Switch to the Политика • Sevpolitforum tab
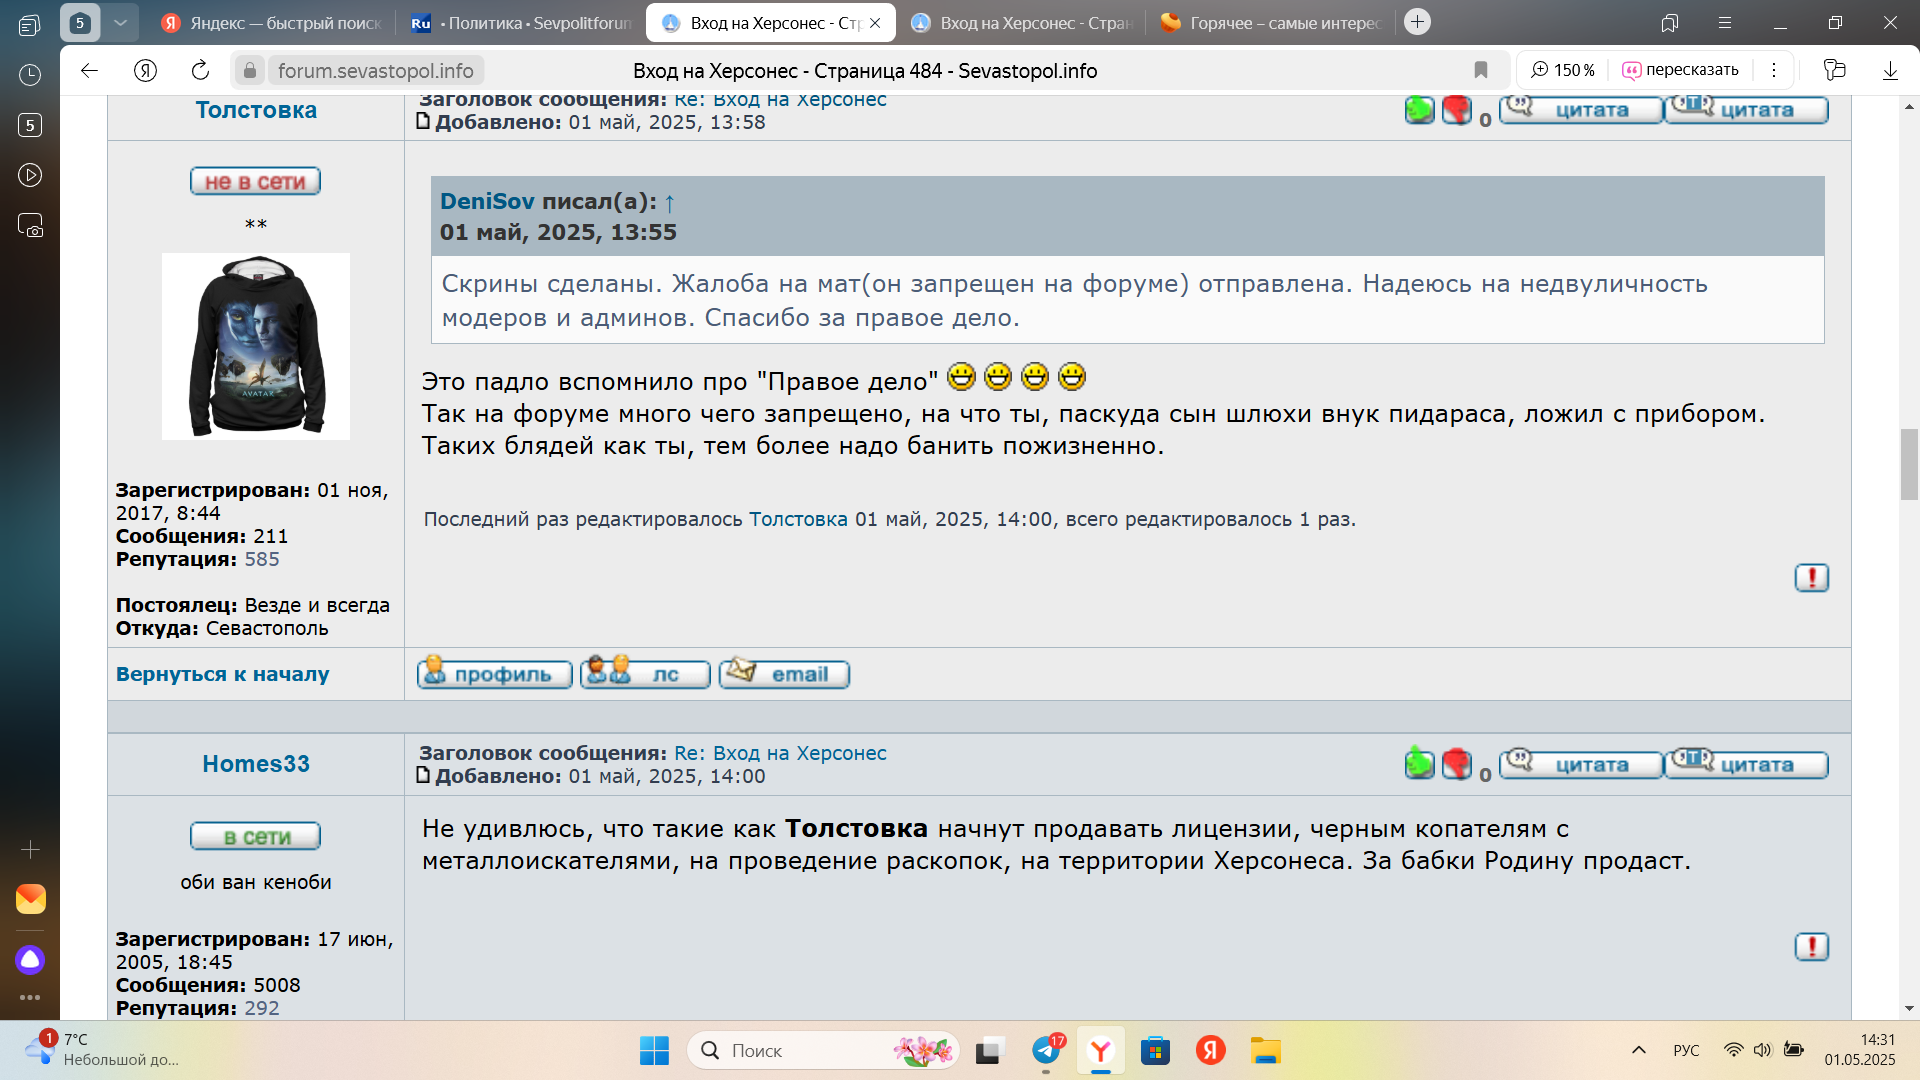This screenshot has height=1080, width=1920. (522, 22)
